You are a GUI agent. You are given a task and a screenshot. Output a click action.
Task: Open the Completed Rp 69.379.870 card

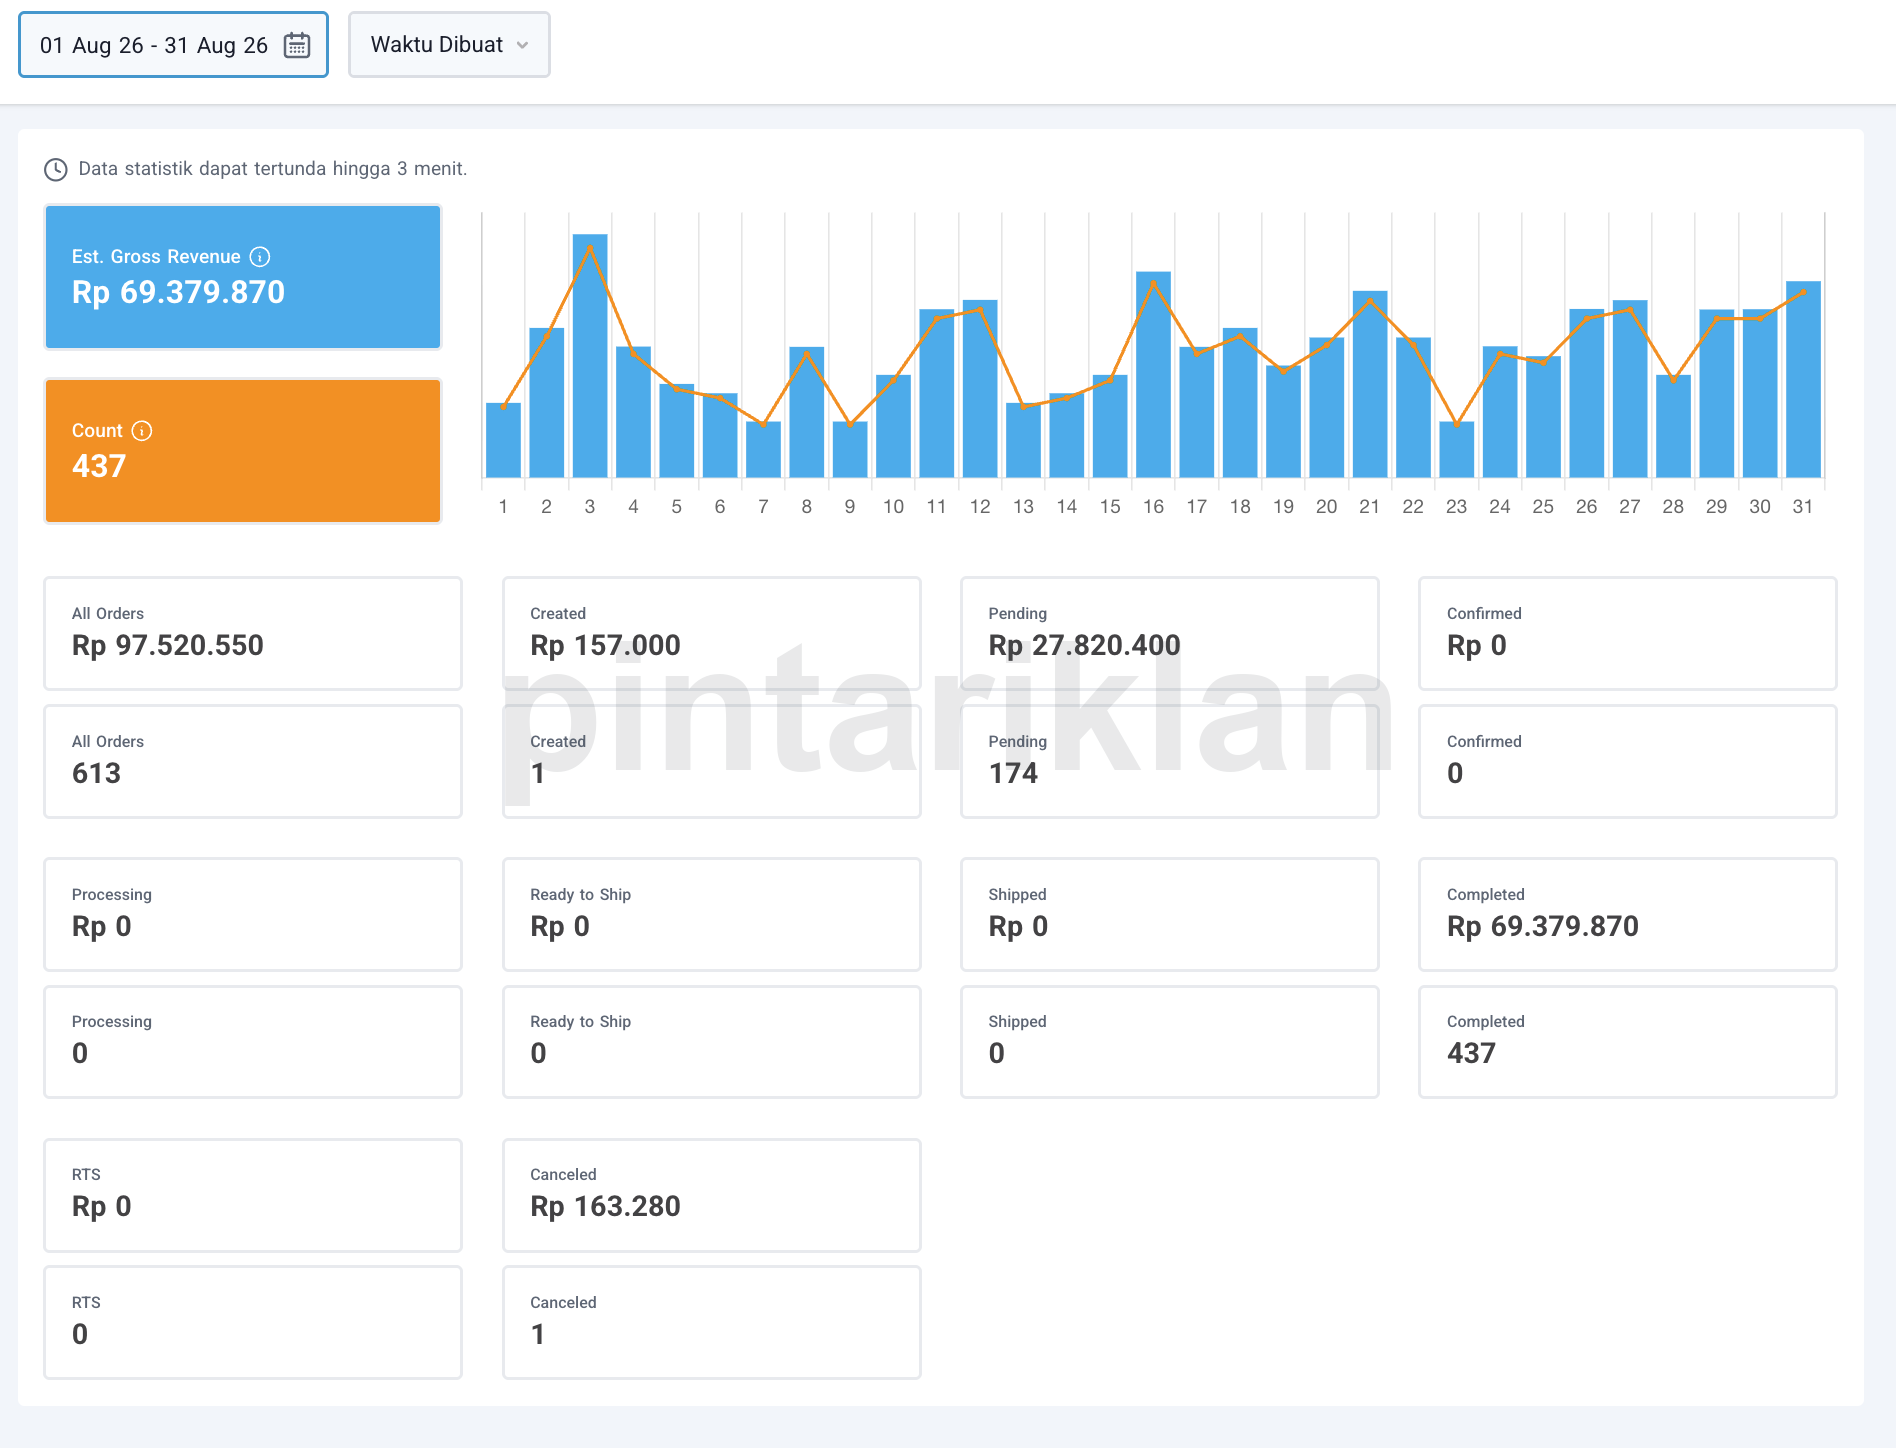tap(1627, 914)
